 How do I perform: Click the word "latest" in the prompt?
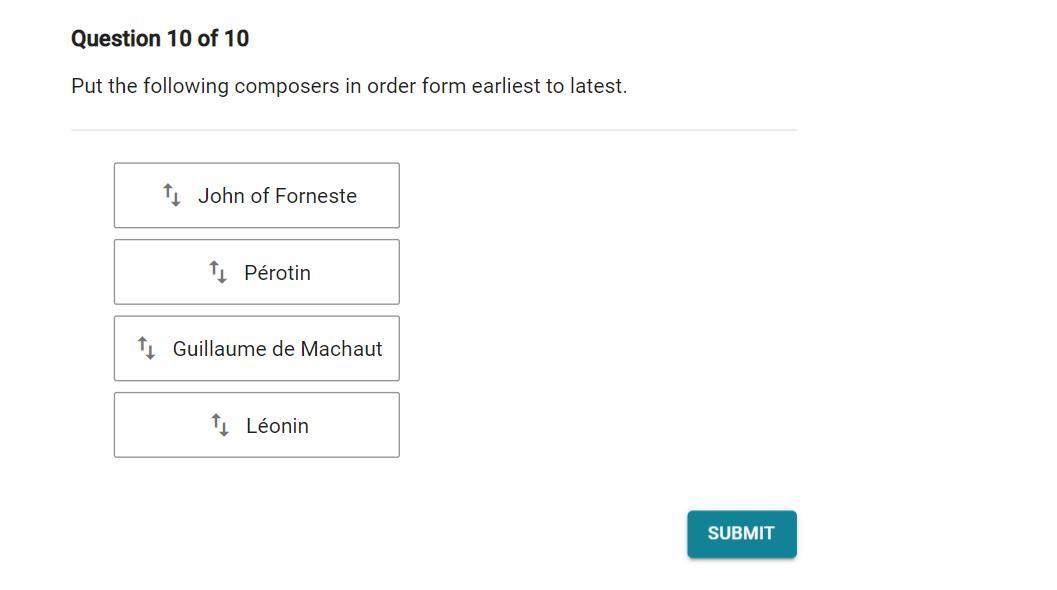point(596,86)
